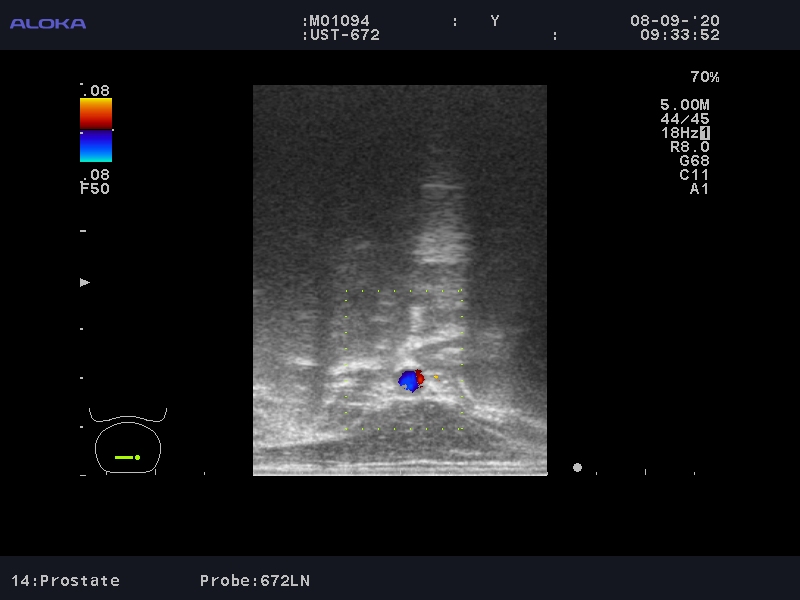The image size is (800, 600).
Task: Click the highlighted box next to 18Hz
Action: [705, 133]
